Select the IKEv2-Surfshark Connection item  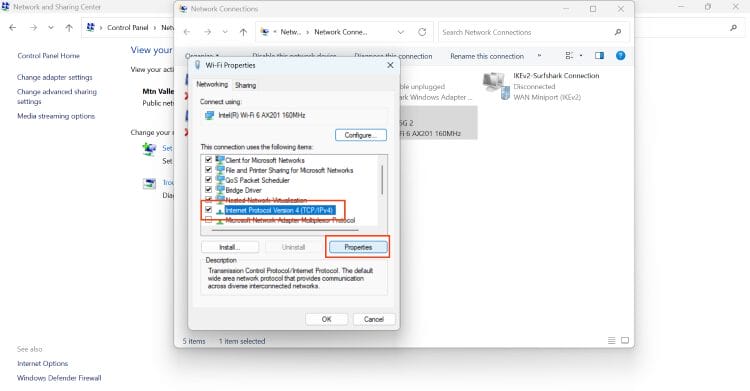pyautogui.click(x=541, y=87)
